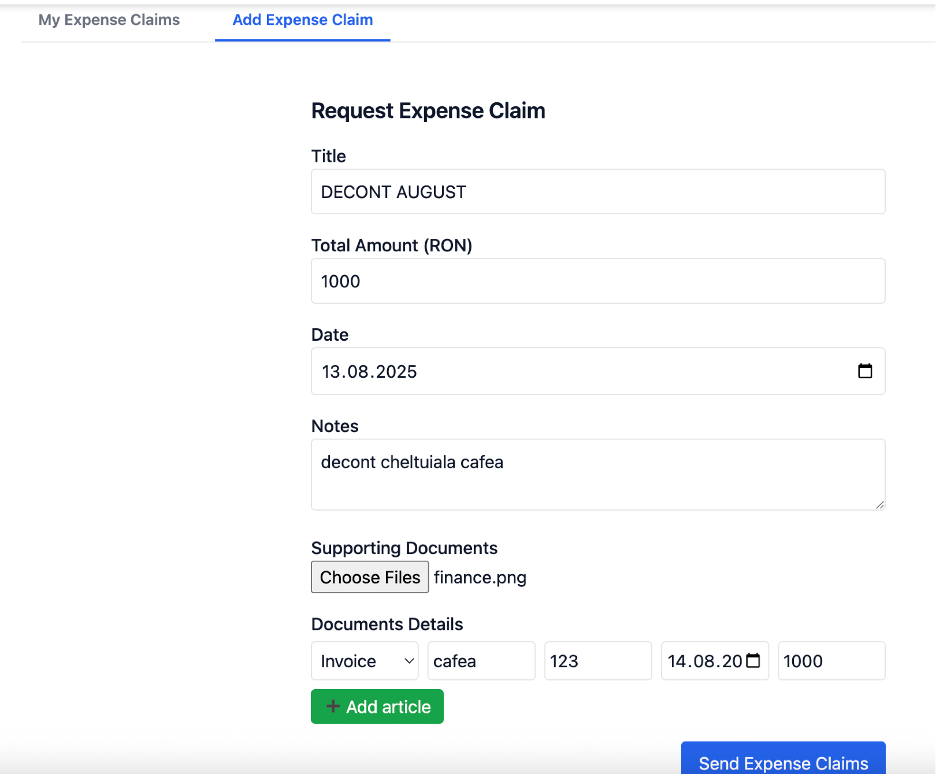This screenshot has width=936, height=774.
Task: Focus the document amount field in Documents Details
Action: pos(831,661)
